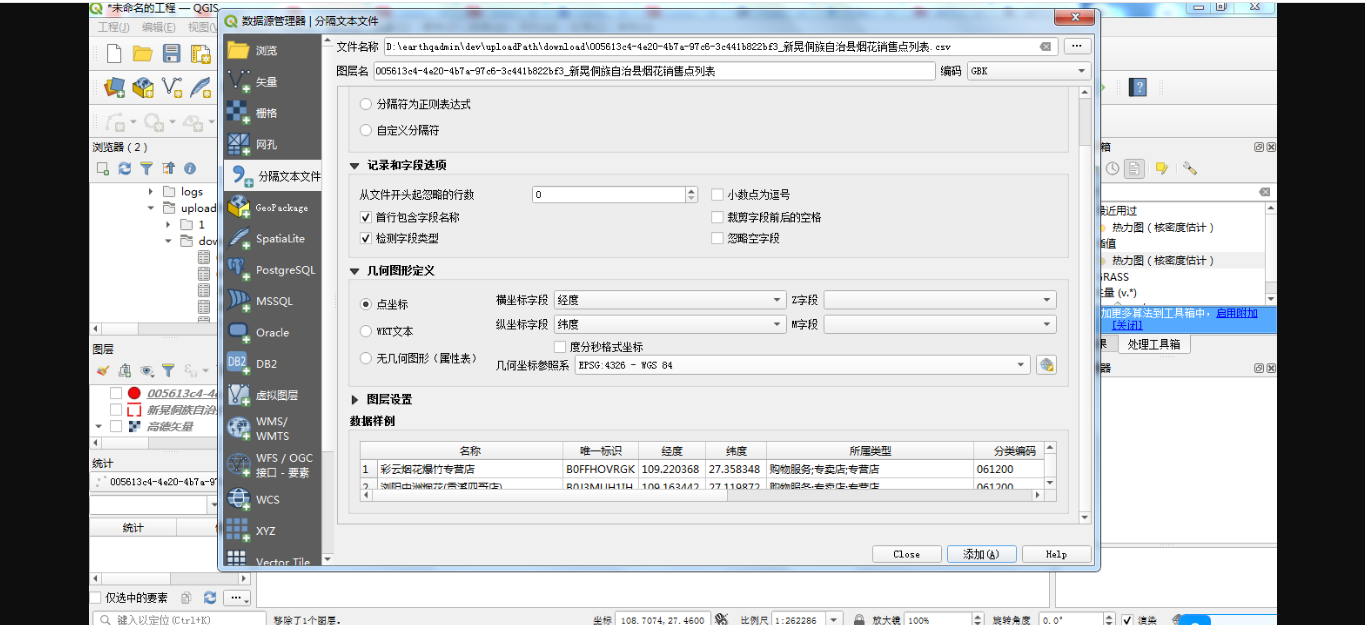Click the DB2 source icon
This screenshot has height=625, width=1365.
click(238, 364)
